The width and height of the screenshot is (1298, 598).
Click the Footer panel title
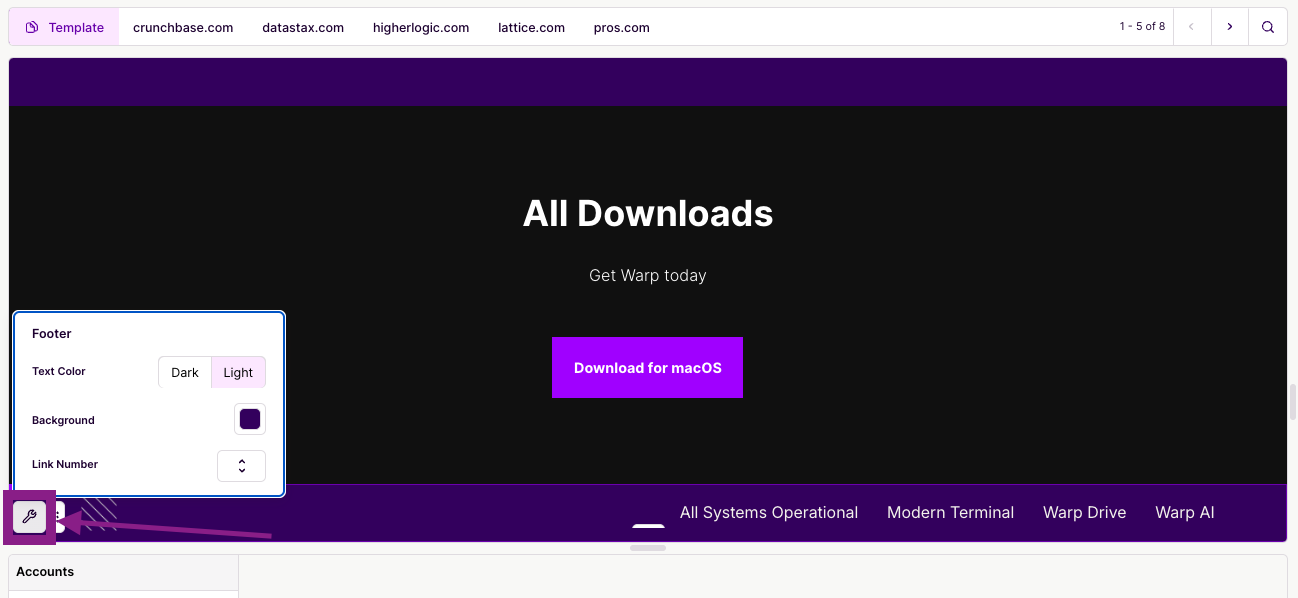tap(52, 333)
